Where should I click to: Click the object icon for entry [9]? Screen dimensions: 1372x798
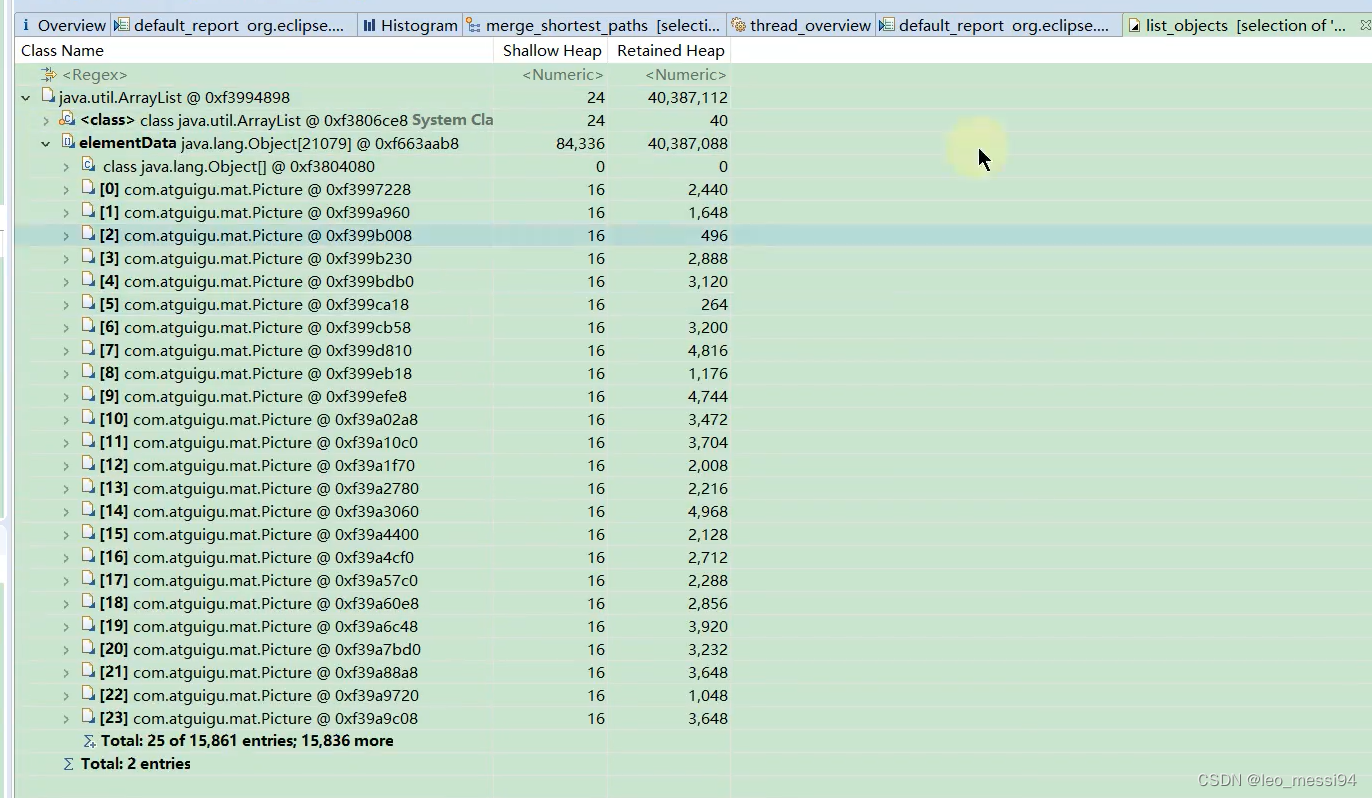tap(88, 396)
